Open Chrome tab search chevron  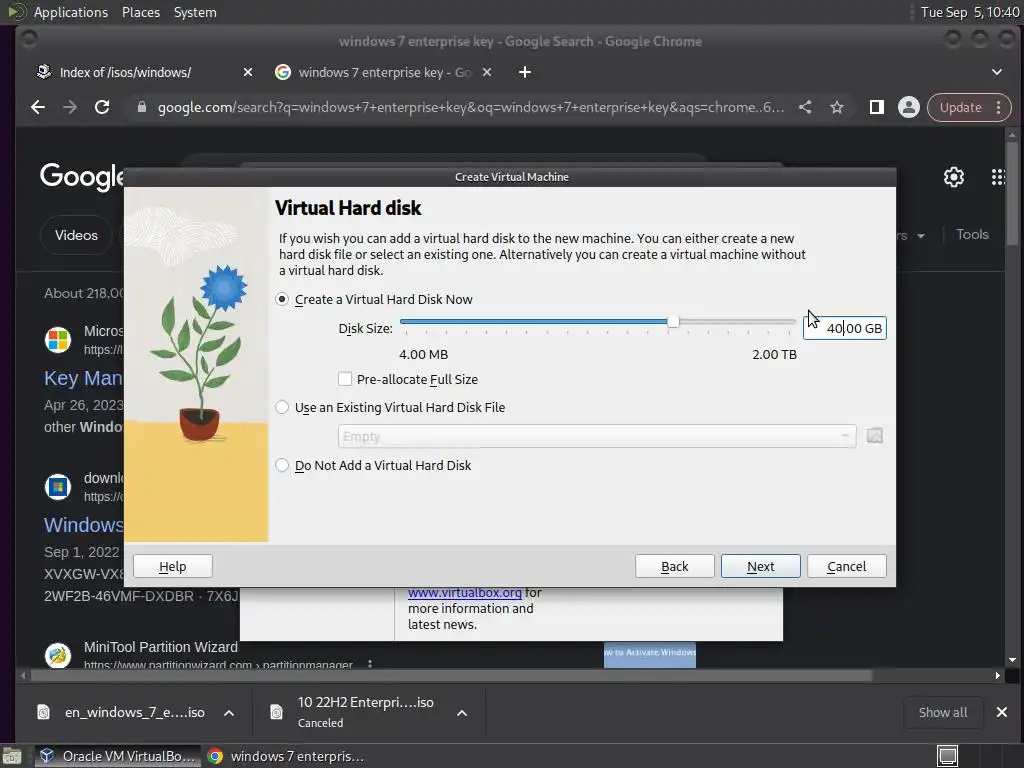997,72
